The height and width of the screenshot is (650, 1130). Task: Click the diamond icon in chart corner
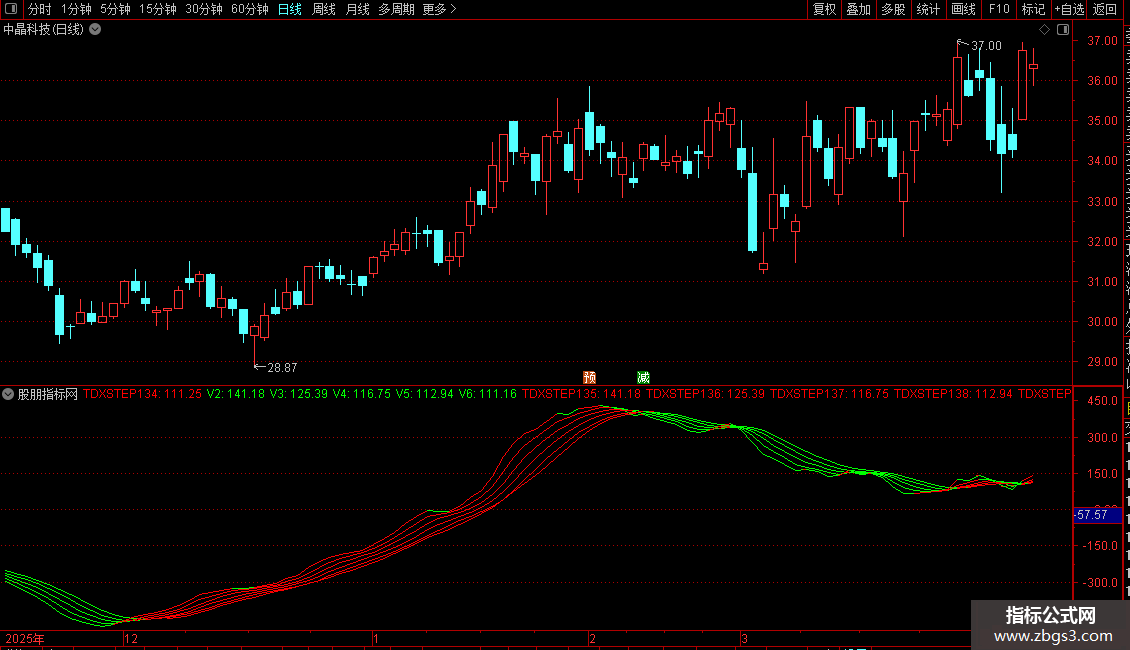point(1044,30)
